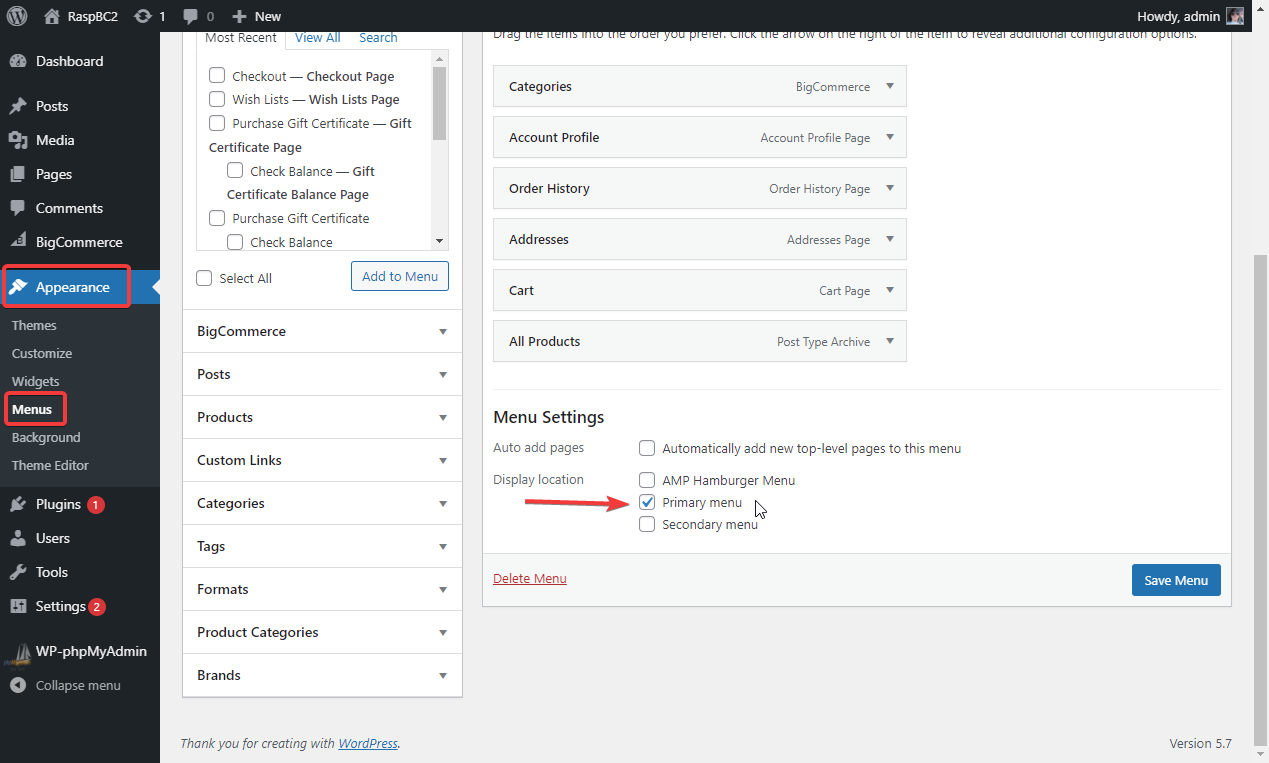Open the updates icon in admin bar
The height and width of the screenshot is (763, 1269).
(x=143, y=16)
